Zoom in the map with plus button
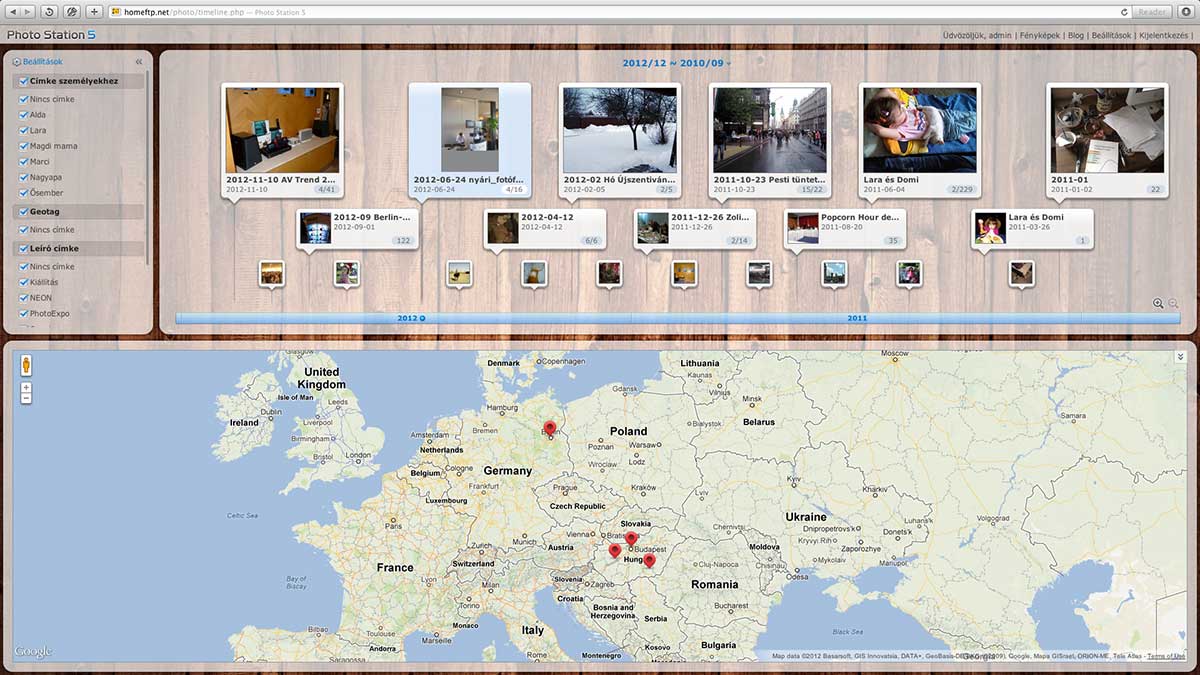 26,387
